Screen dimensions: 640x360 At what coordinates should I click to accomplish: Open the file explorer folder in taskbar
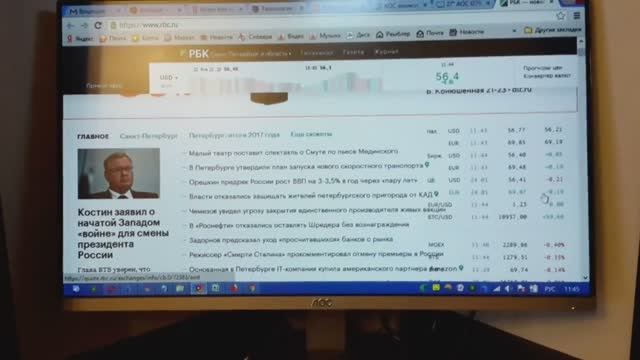[x=180, y=289]
